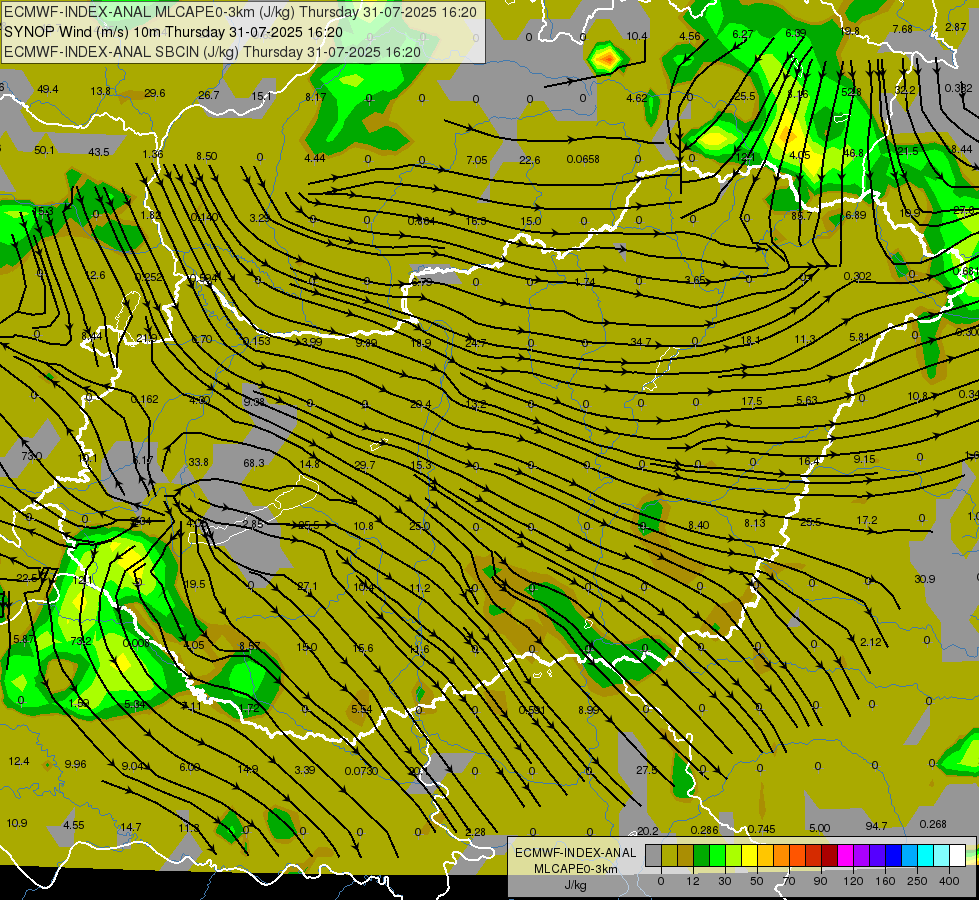The height and width of the screenshot is (900, 979).
Task: Click the '10.4' value near the top
Action: (x=636, y=36)
